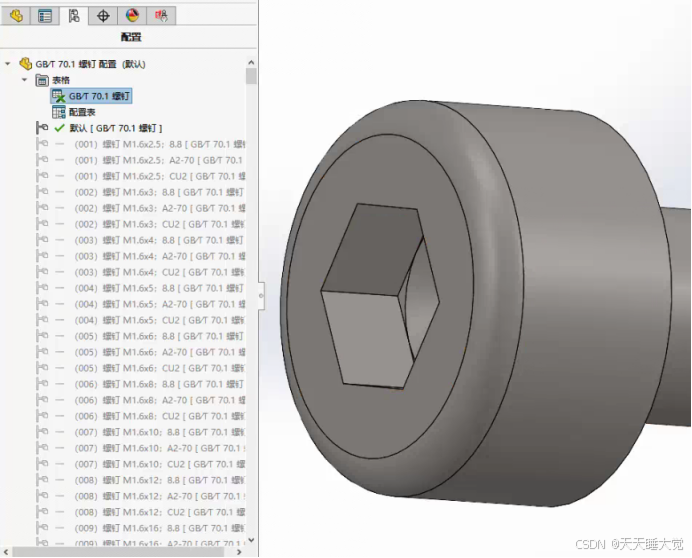Select configuration (001) 螺钉 M1.6x2.5; A2-70
Viewport: 692px width, 558px height.
pyautogui.click(x=158, y=160)
